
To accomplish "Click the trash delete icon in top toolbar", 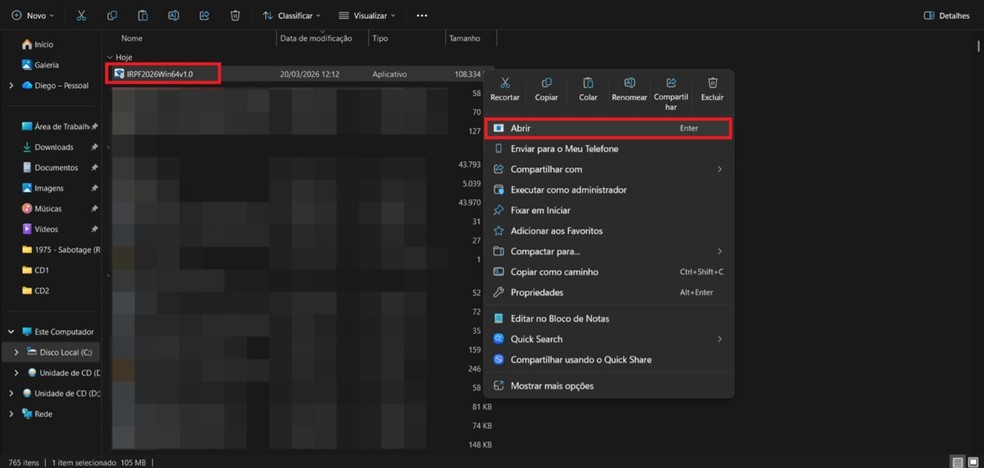I will click(235, 16).
